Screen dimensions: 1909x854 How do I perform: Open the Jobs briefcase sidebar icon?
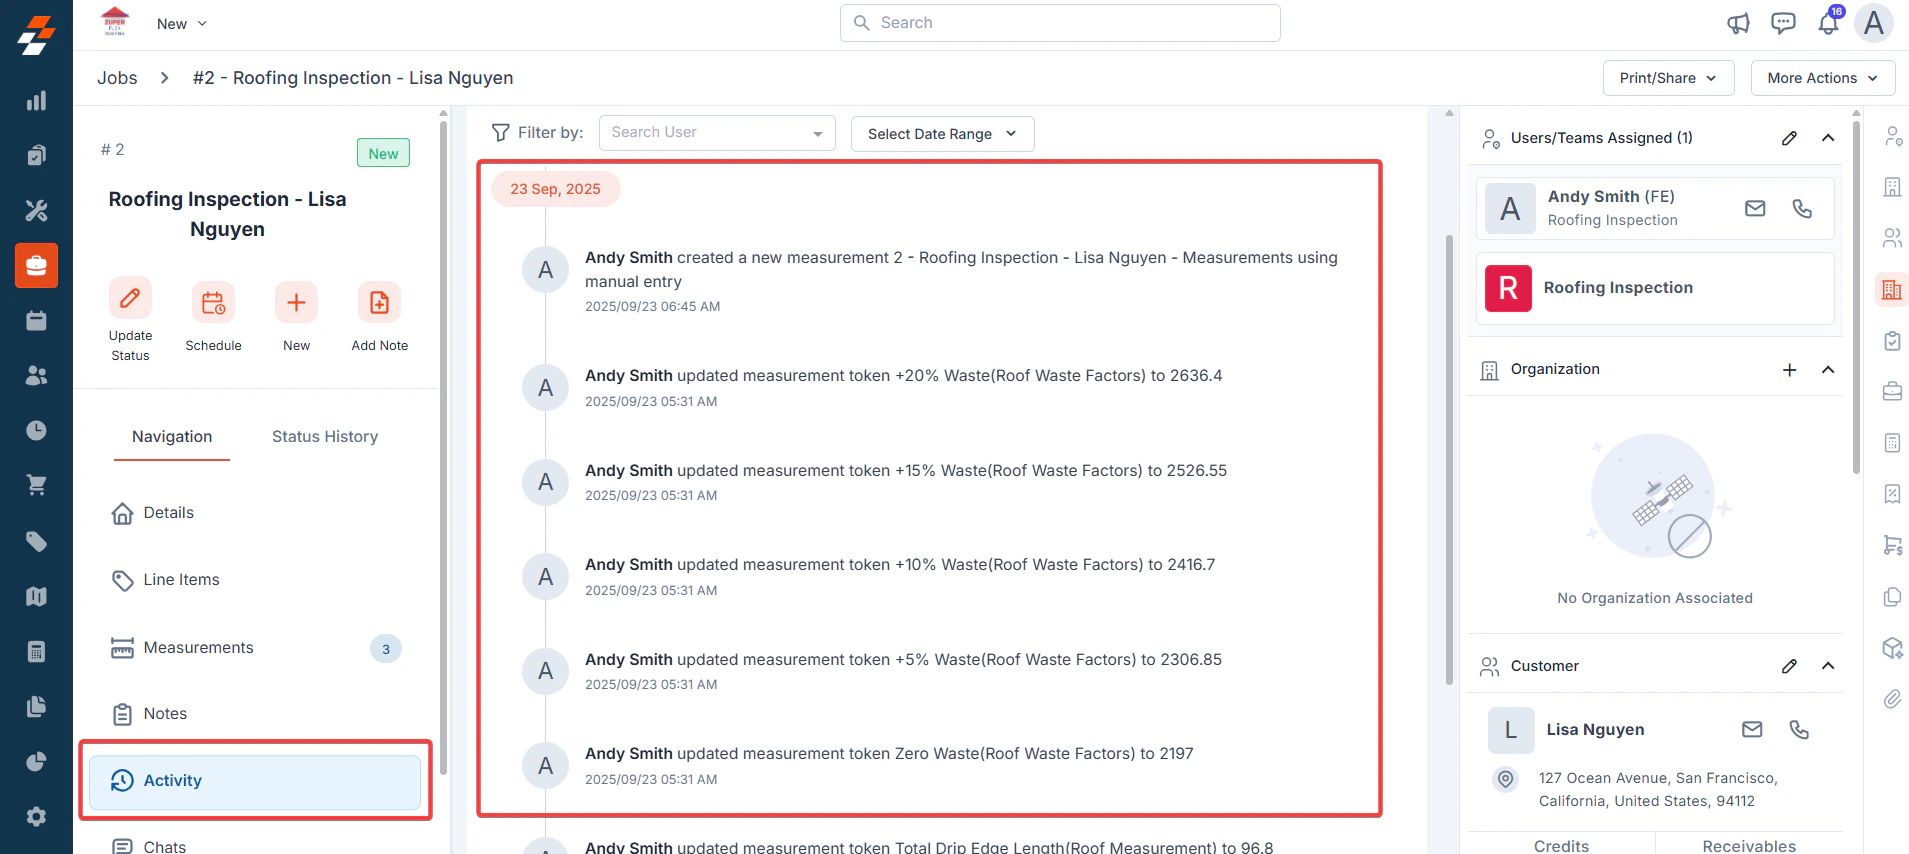pyautogui.click(x=36, y=265)
